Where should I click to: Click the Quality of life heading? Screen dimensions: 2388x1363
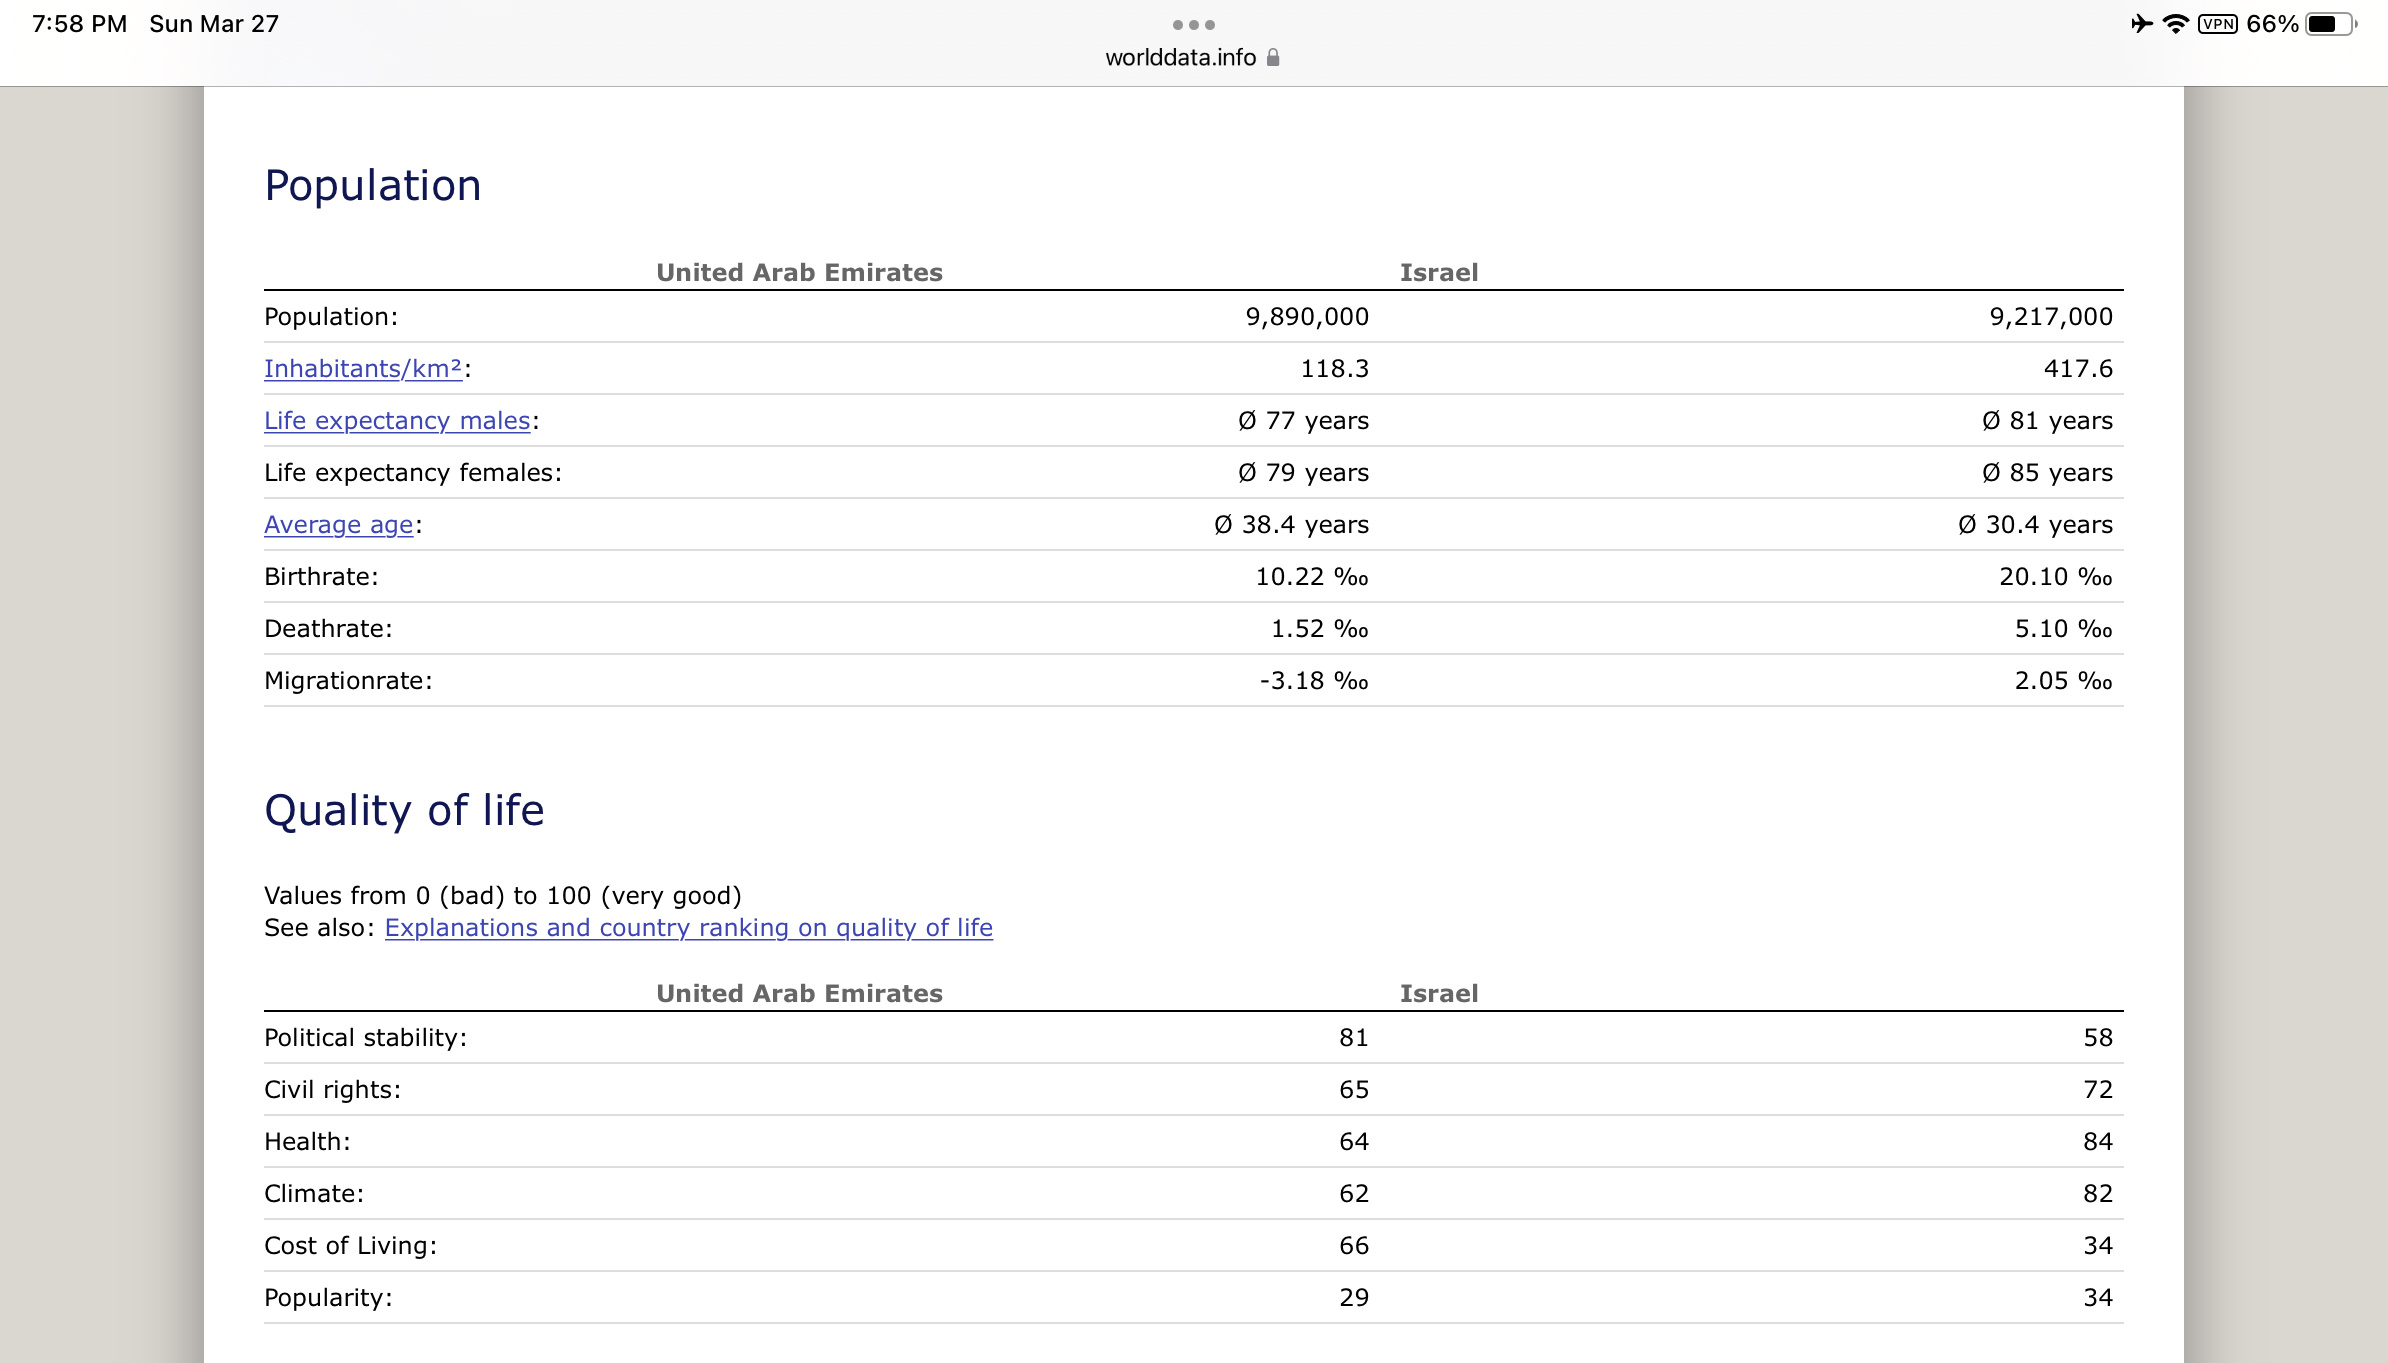coord(404,810)
